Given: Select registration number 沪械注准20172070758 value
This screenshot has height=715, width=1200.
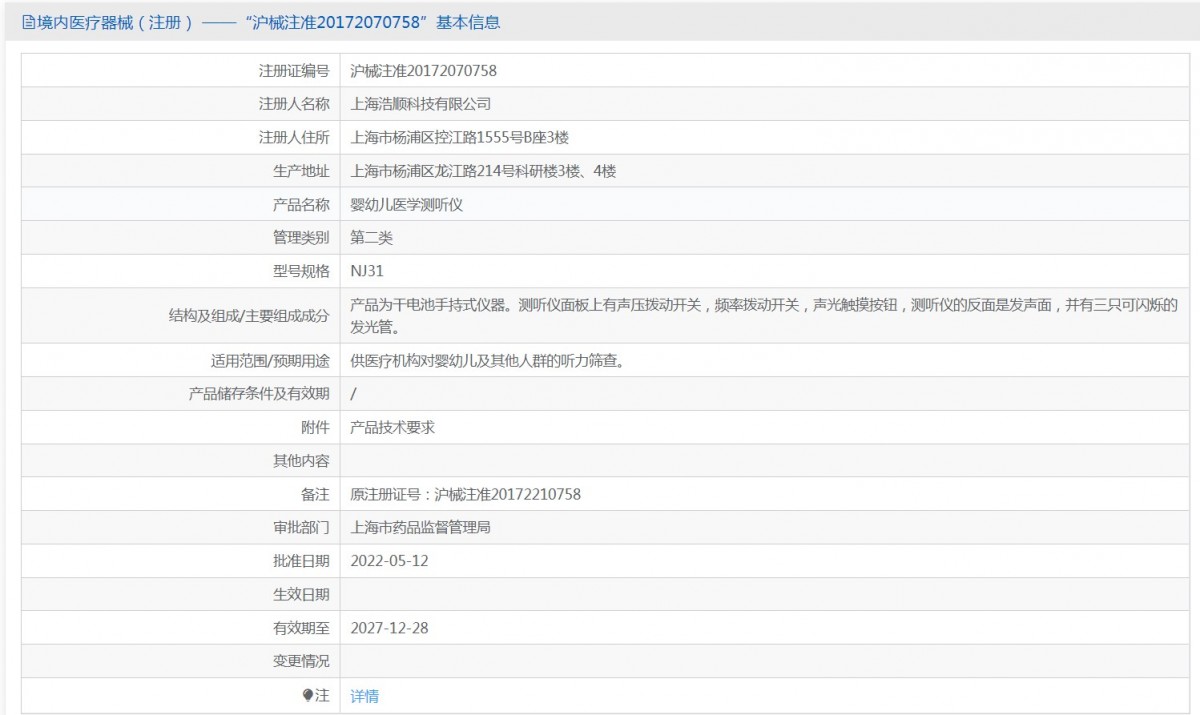Looking at the screenshot, I should 424,71.
